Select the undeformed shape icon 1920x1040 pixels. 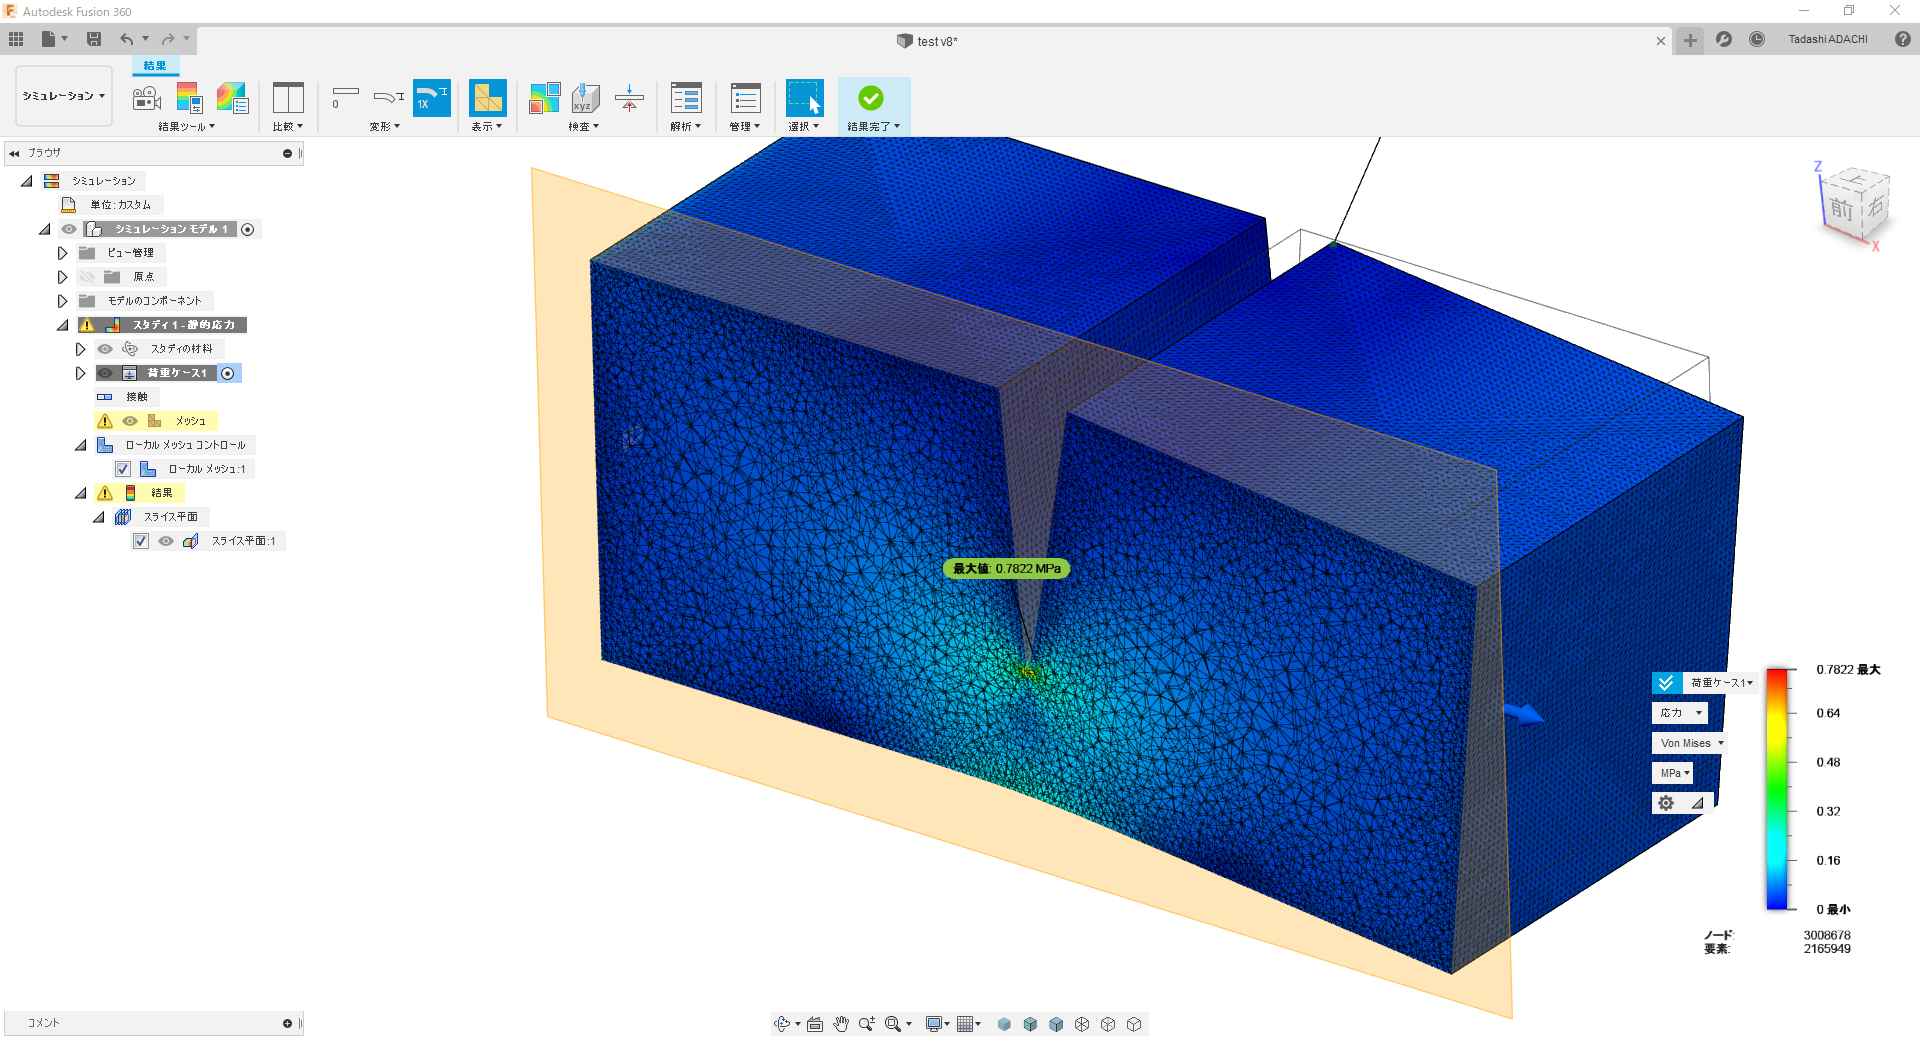(x=345, y=97)
